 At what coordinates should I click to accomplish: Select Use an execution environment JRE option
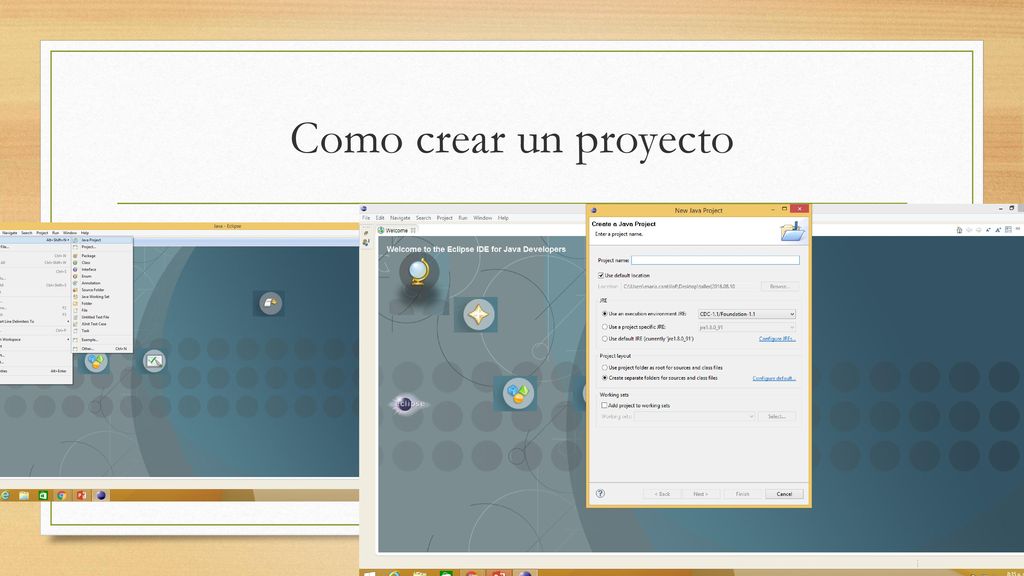coord(604,314)
